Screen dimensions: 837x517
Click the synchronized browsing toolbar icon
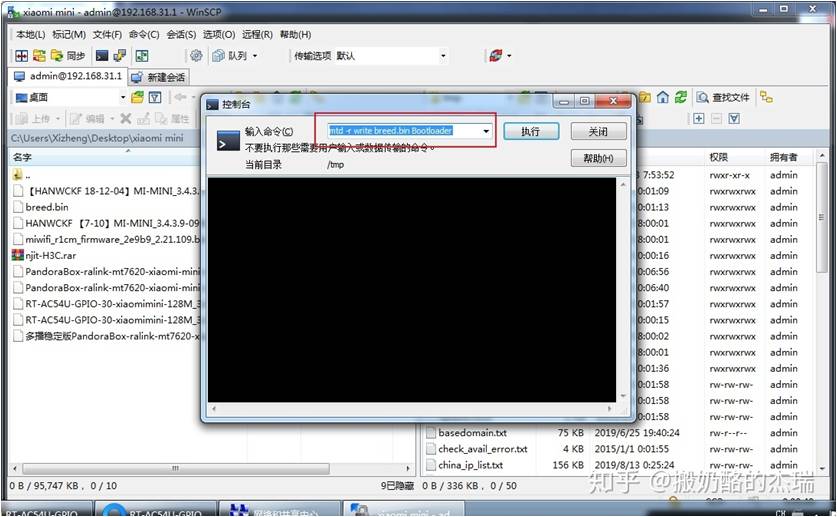pos(39,55)
